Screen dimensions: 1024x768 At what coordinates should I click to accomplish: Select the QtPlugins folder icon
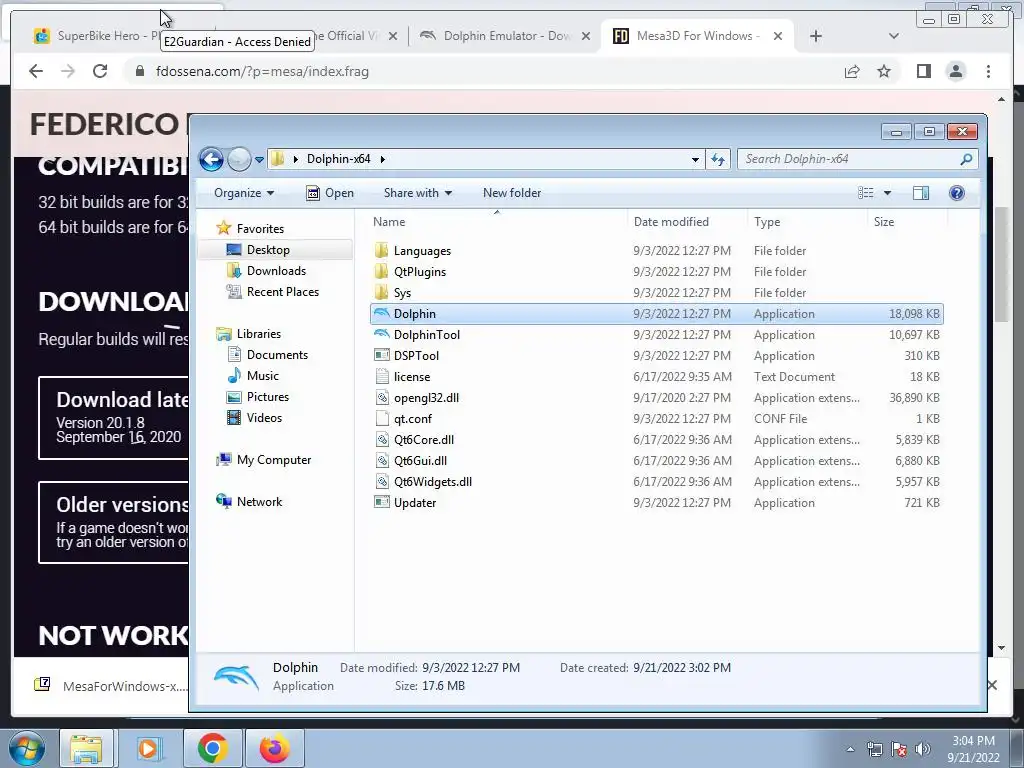tap(381, 272)
